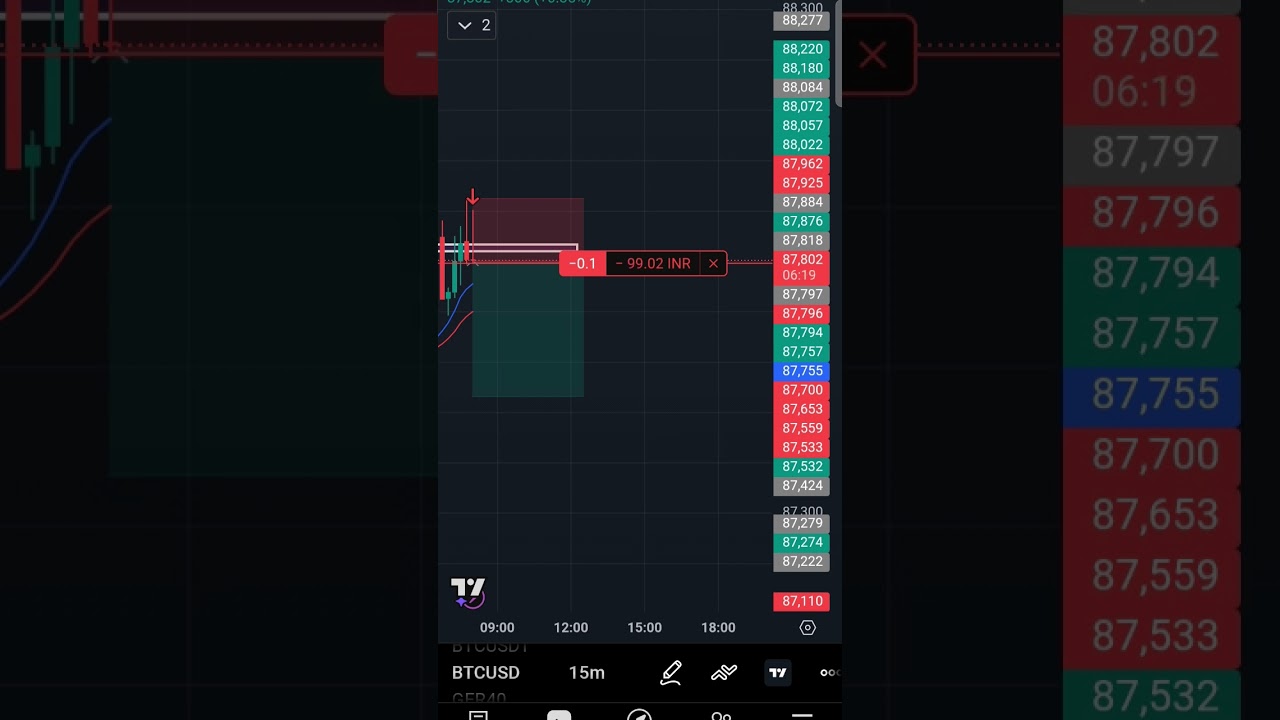Image resolution: width=1280 pixels, height=720 pixels.
Task: Tap the 87,962 price label
Action: [x=802, y=164]
